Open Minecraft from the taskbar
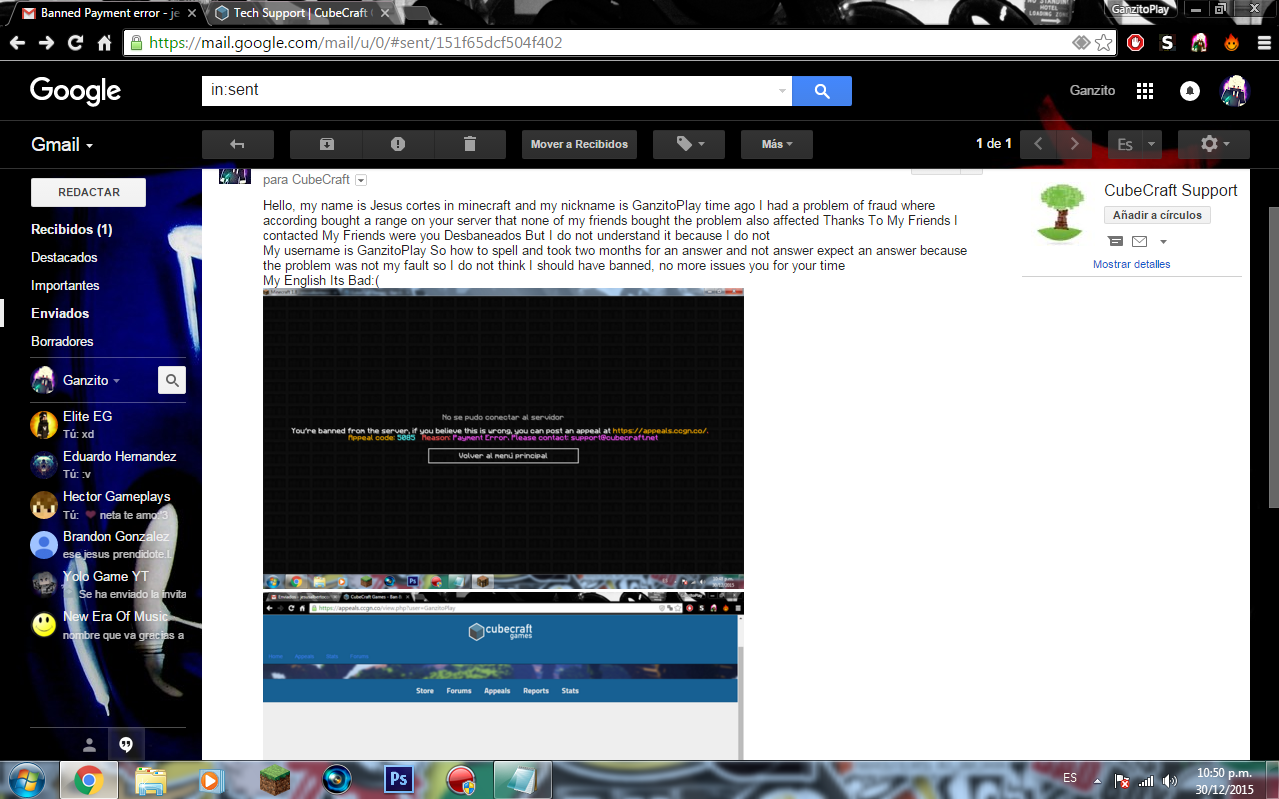1279x799 pixels. tap(274, 779)
